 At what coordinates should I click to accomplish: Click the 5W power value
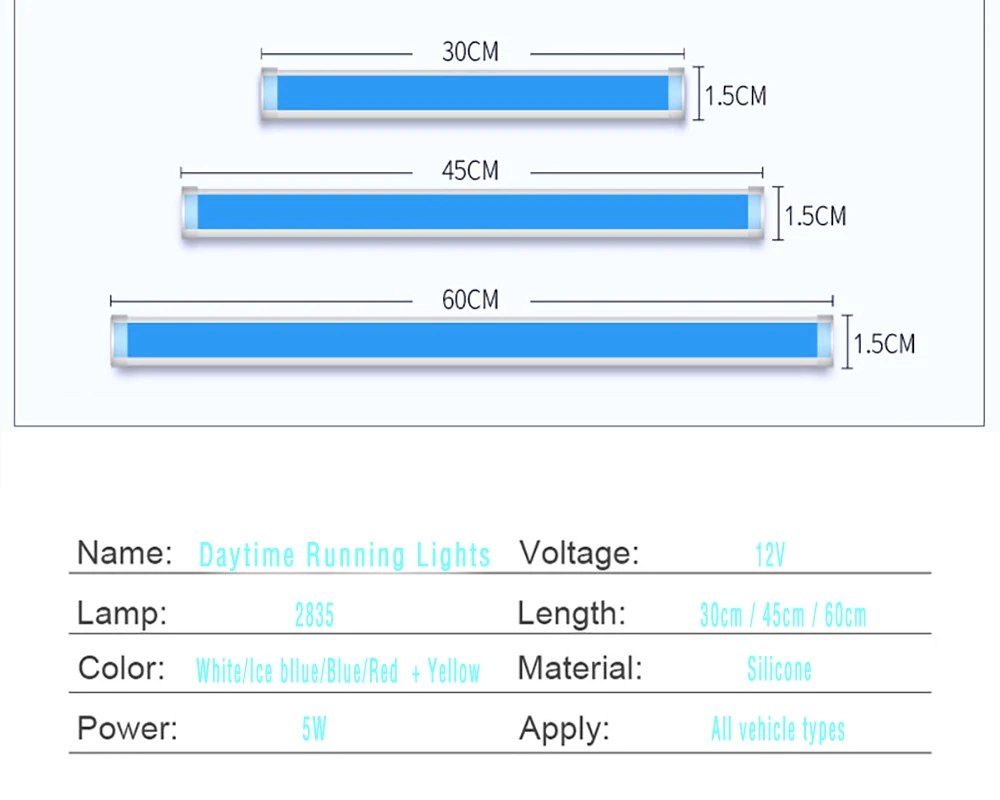314,729
